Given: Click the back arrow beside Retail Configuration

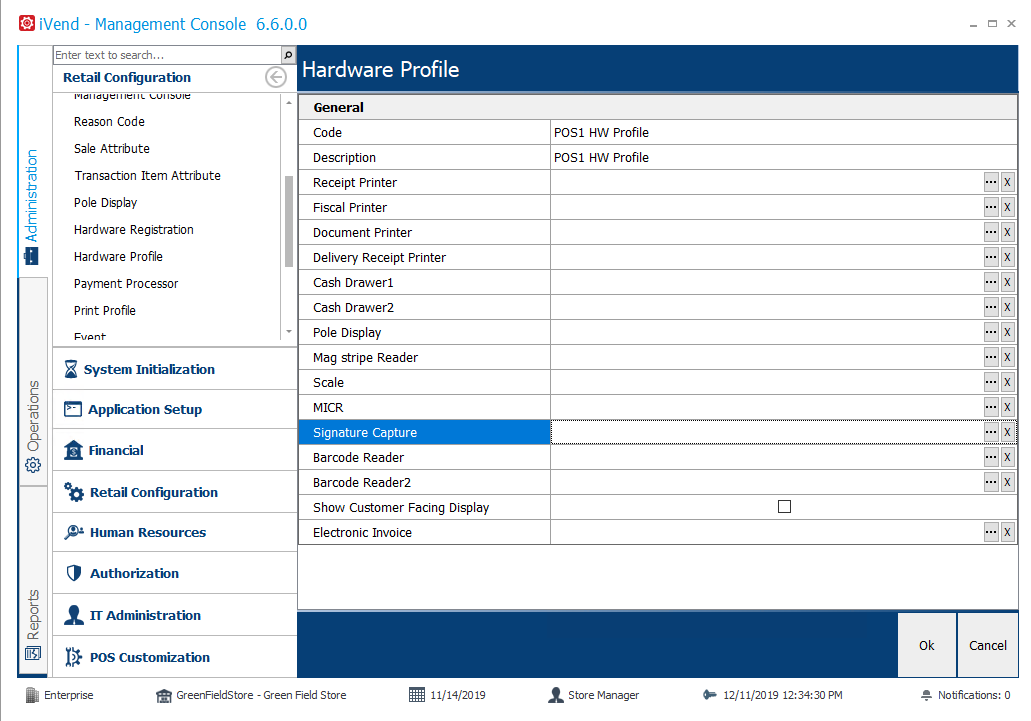Looking at the screenshot, I should 276,78.
